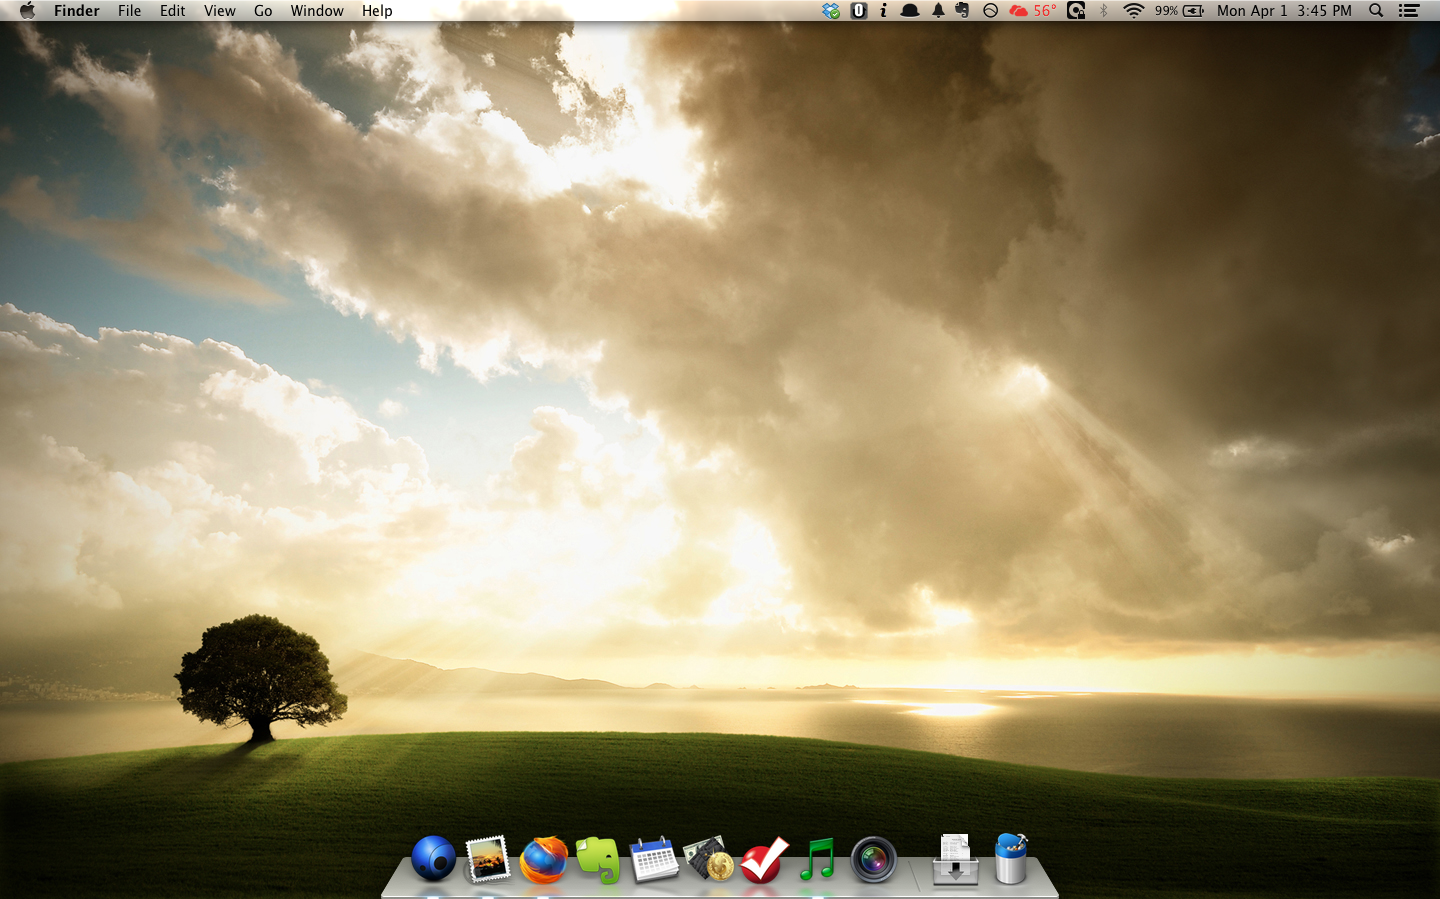Open the Go menu
The height and width of the screenshot is (899, 1440).
tap(263, 10)
